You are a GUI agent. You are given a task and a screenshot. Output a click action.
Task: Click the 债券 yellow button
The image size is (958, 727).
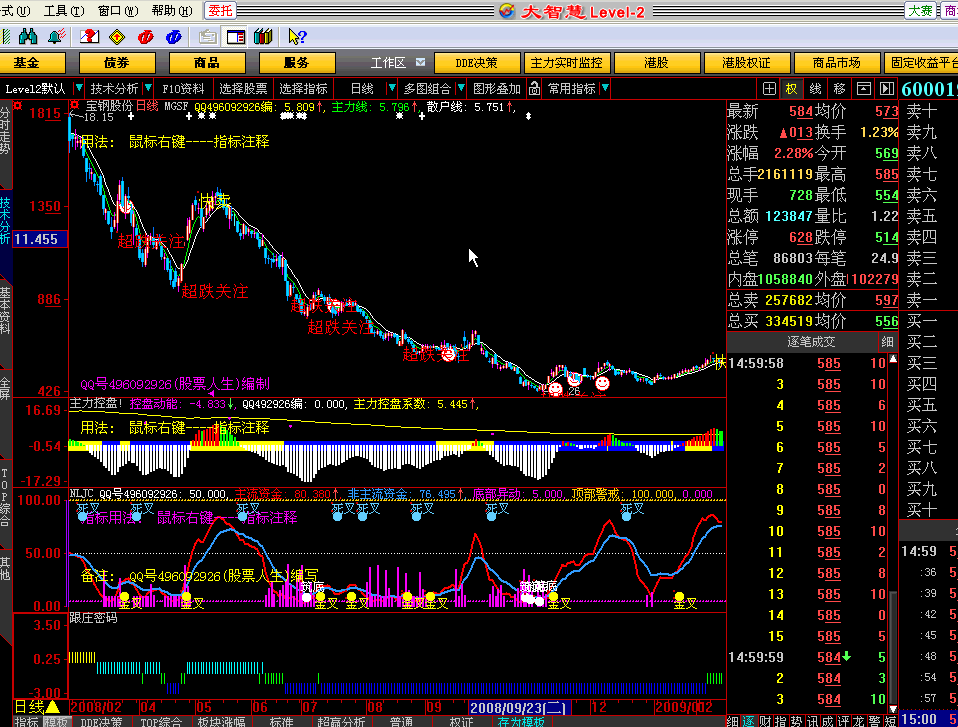[x=117, y=63]
